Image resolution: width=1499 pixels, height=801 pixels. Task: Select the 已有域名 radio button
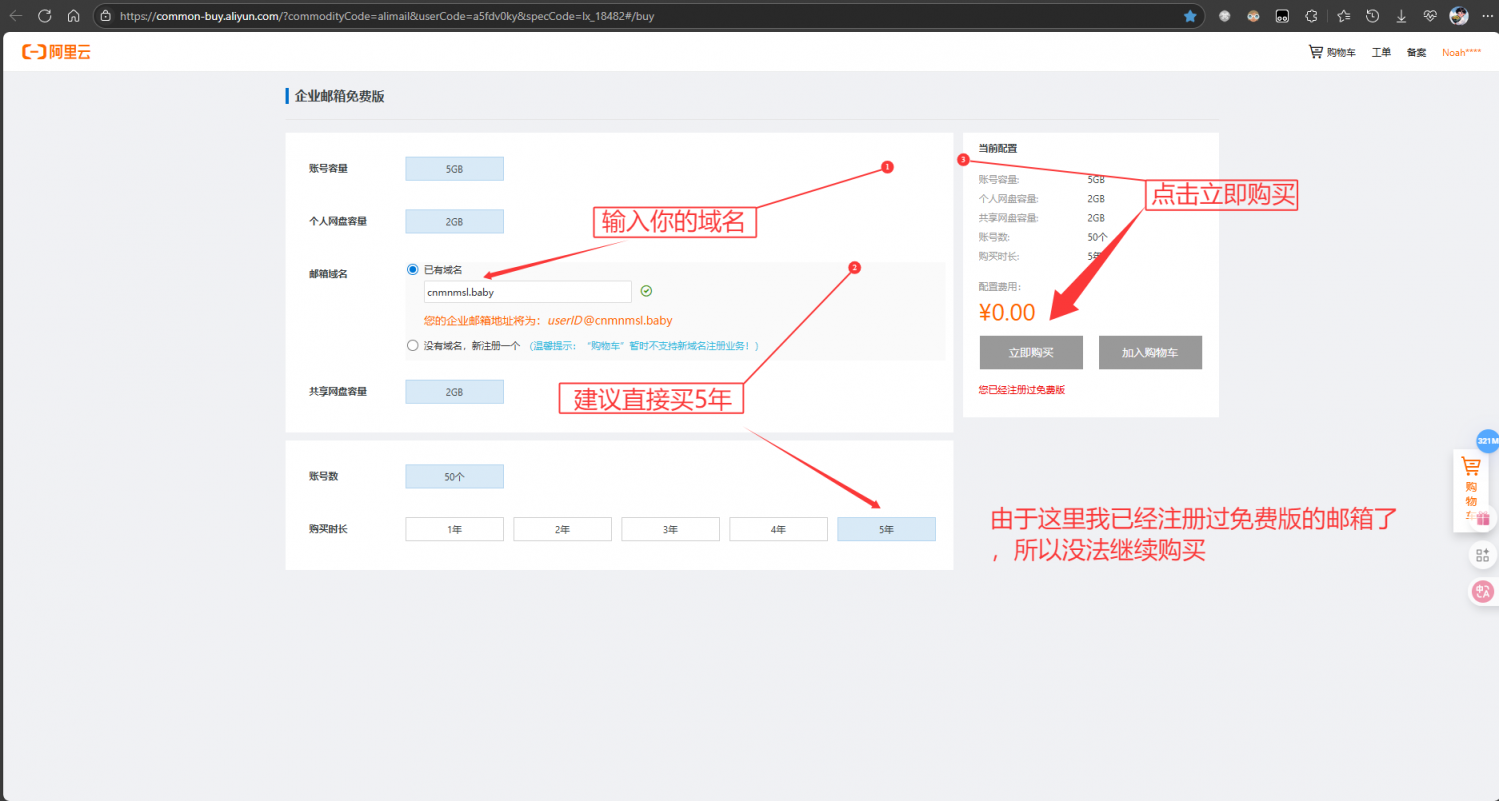[412, 269]
